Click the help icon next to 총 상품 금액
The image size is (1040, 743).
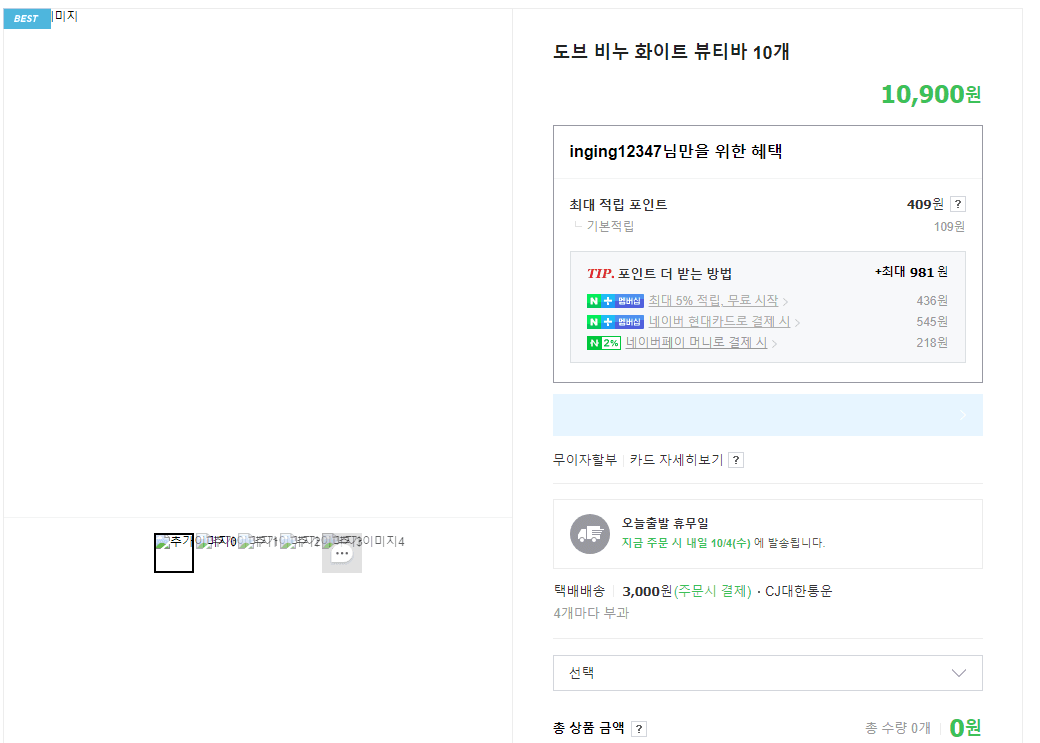(x=639, y=728)
